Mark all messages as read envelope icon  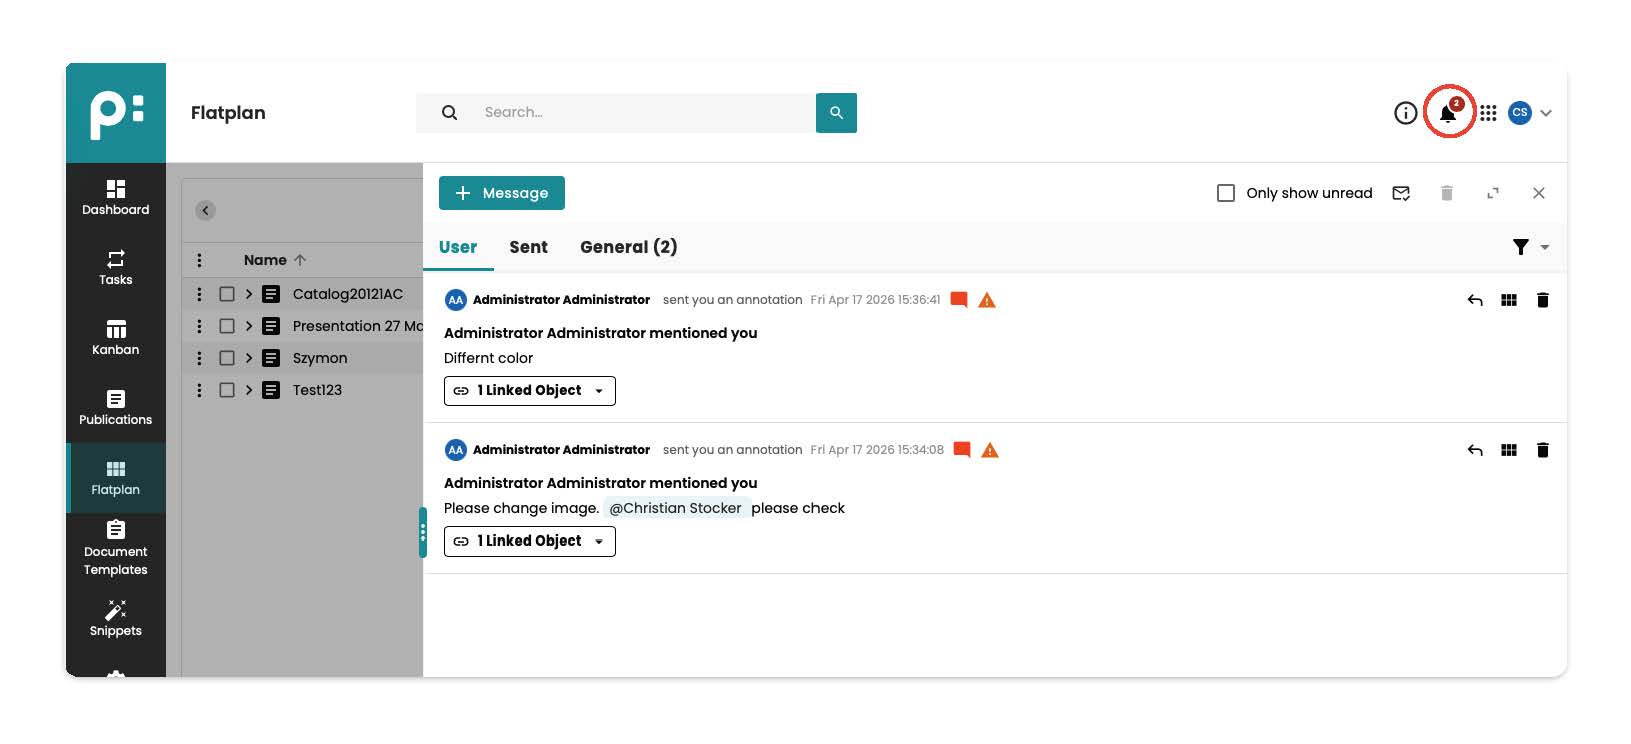tap(1401, 193)
